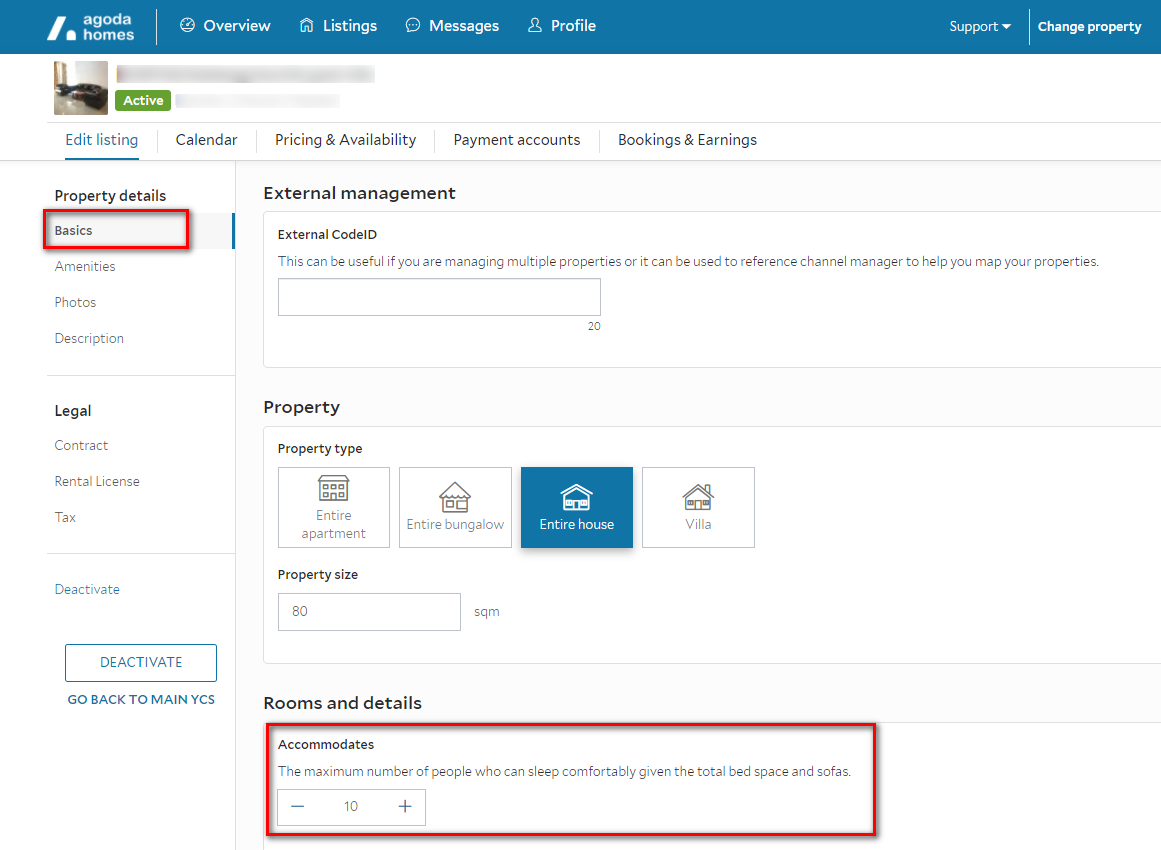Open Amenities in the sidebar
1161x850 pixels.
pos(85,267)
